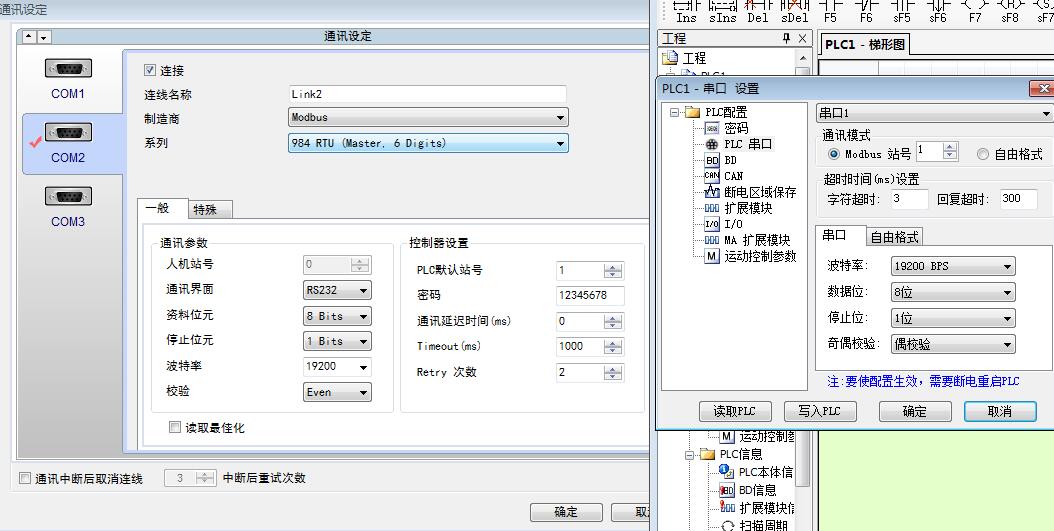Open PLC 串口 tree item

coord(747,144)
